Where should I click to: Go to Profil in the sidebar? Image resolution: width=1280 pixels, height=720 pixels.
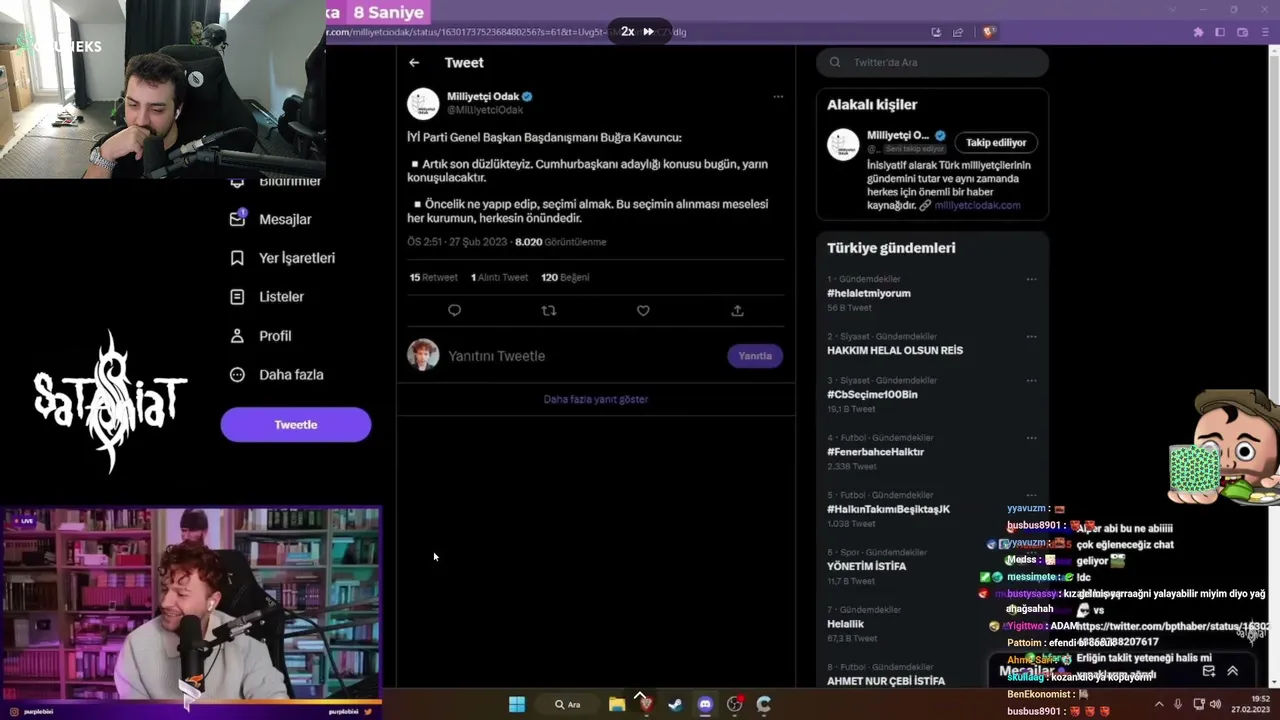(x=261, y=336)
